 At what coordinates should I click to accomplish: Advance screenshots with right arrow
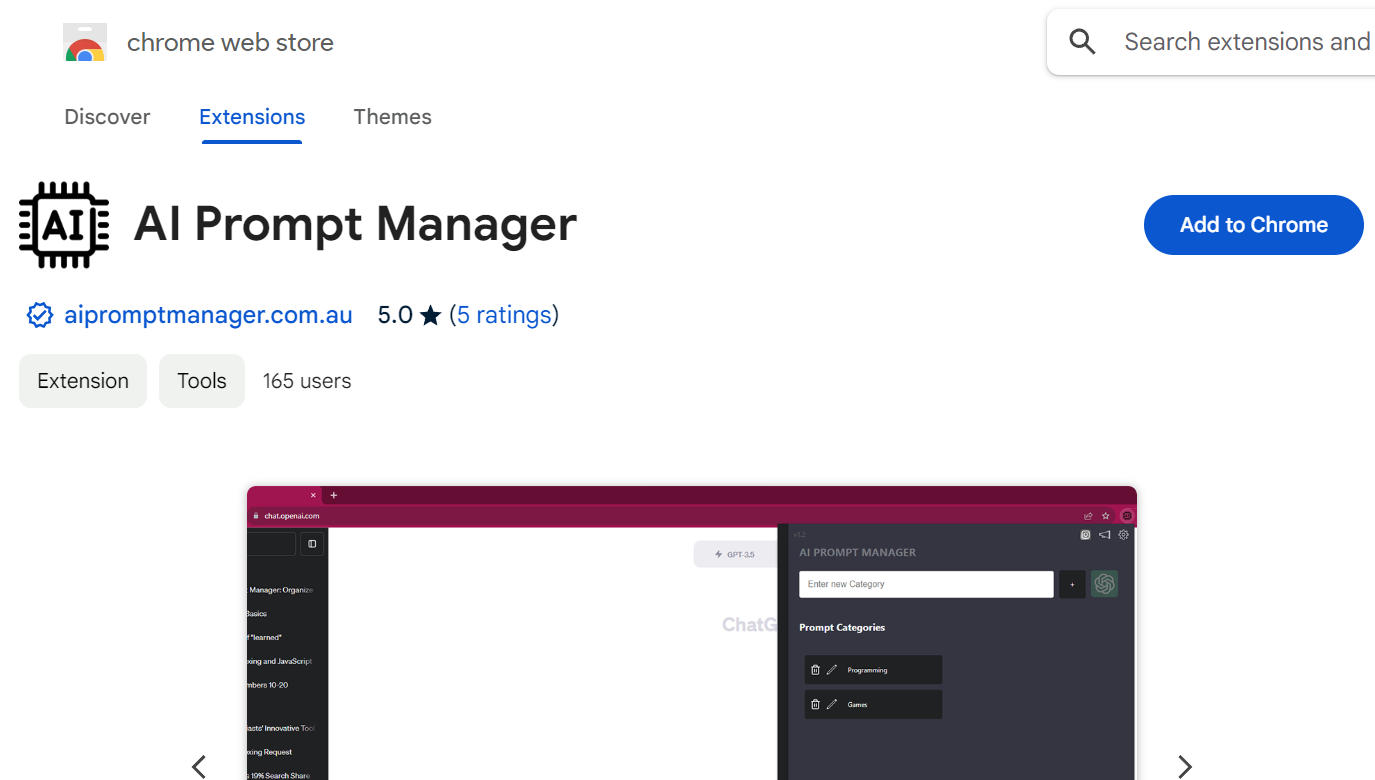(x=1185, y=766)
